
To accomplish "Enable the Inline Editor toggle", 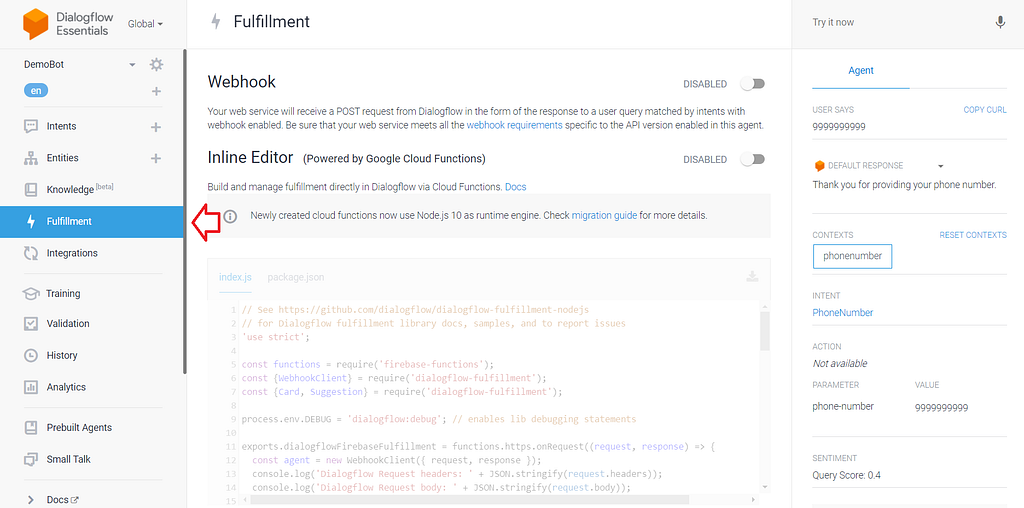I will (x=752, y=159).
